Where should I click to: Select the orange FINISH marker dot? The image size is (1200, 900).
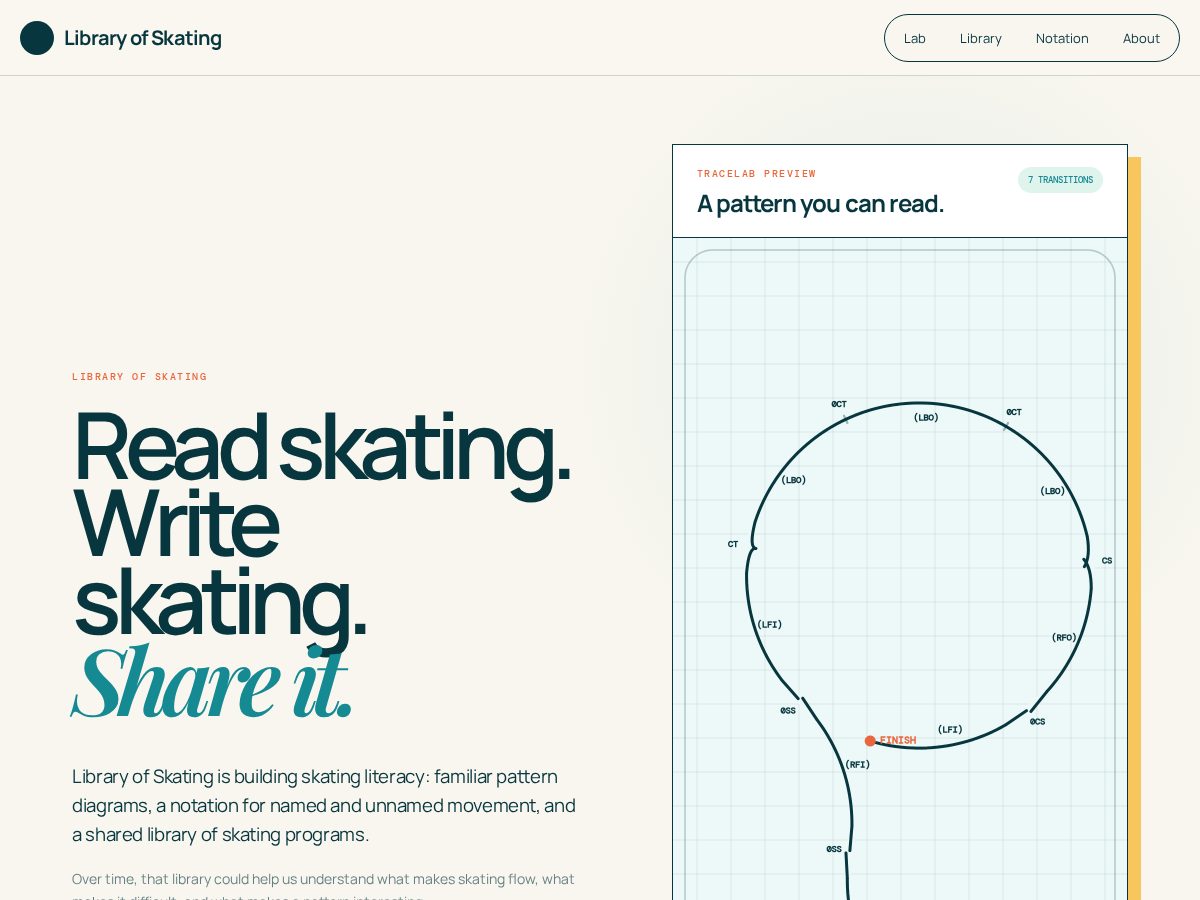tap(870, 741)
